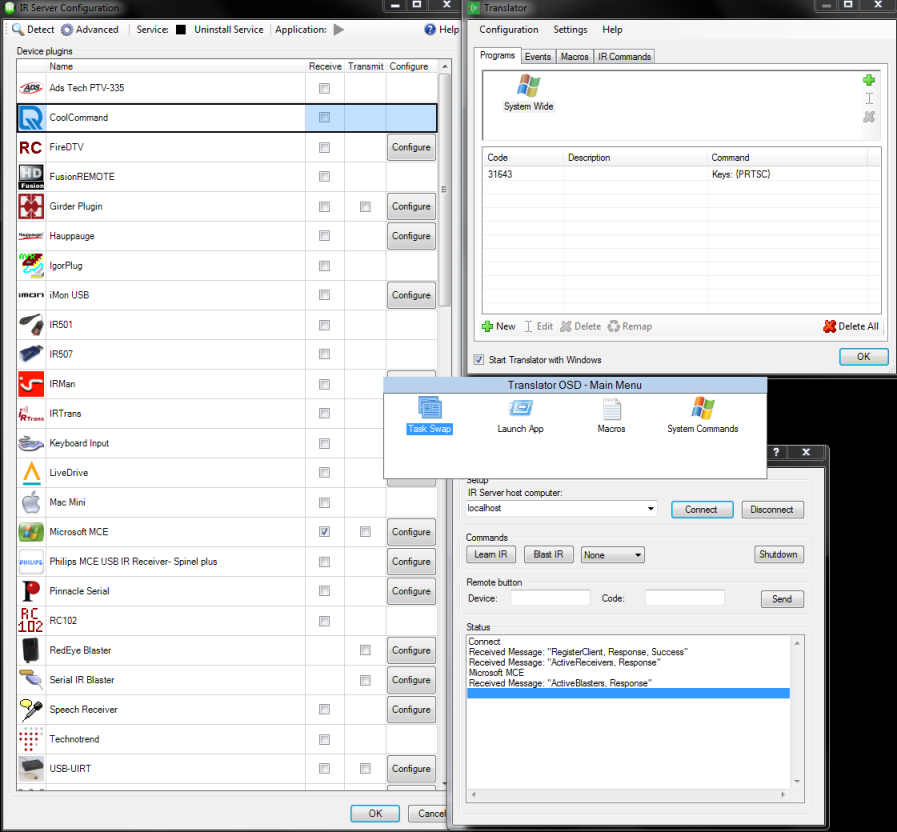Enable Receive for Hauppauge
897x832 pixels.
point(324,236)
